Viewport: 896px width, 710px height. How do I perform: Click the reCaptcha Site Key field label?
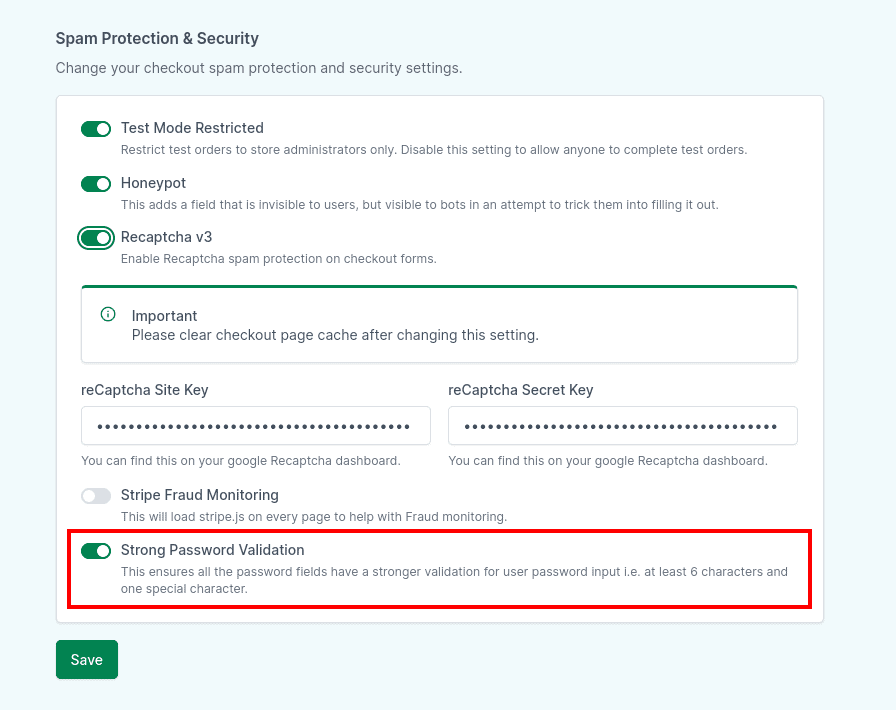click(144, 390)
